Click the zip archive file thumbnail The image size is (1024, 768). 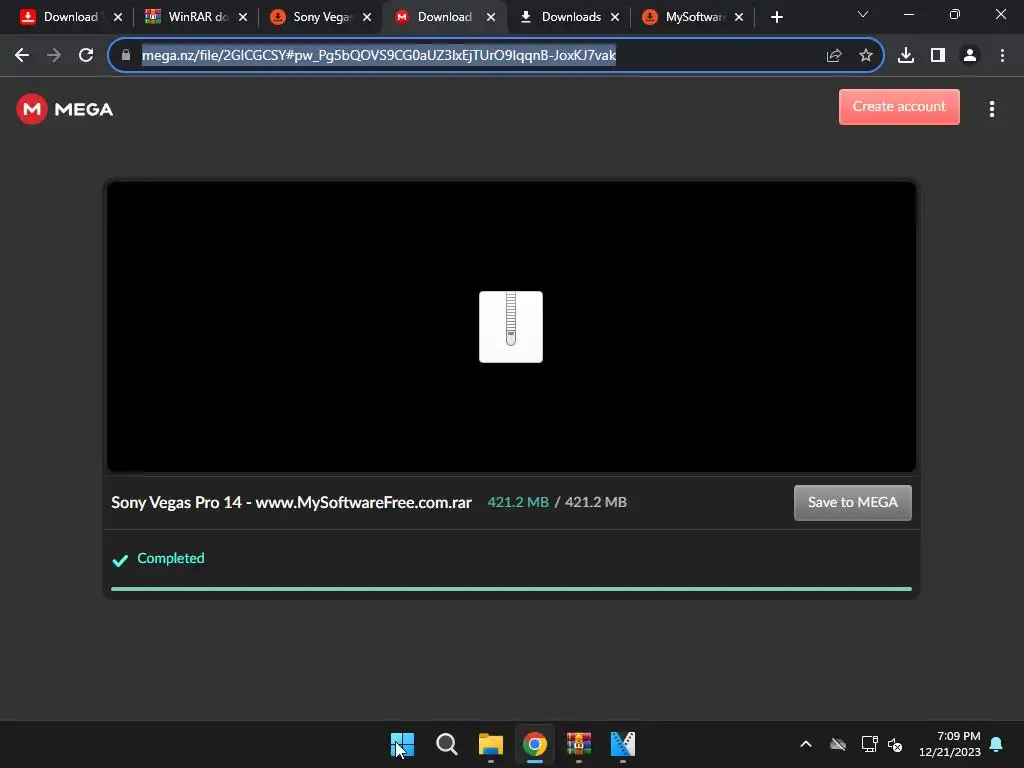click(511, 327)
